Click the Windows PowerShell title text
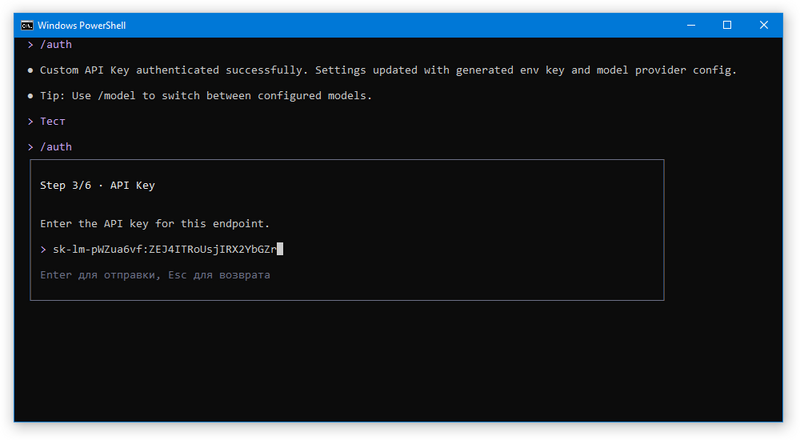 coord(82,26)
